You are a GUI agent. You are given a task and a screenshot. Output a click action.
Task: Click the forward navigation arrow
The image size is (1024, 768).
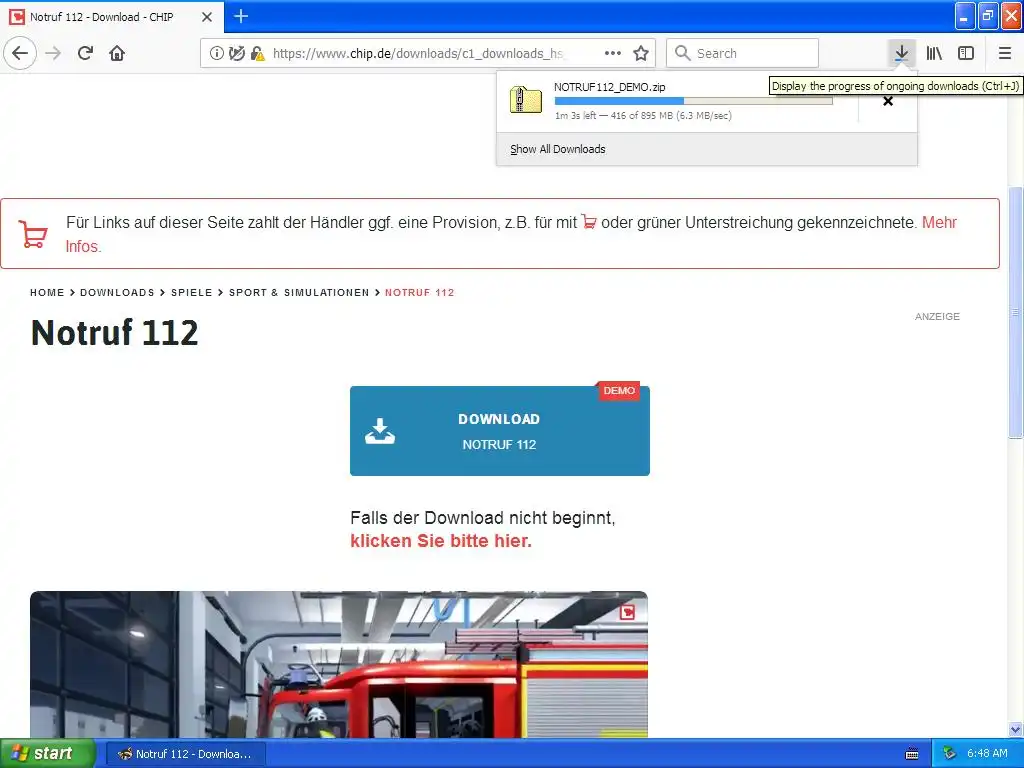pos(54,53)
